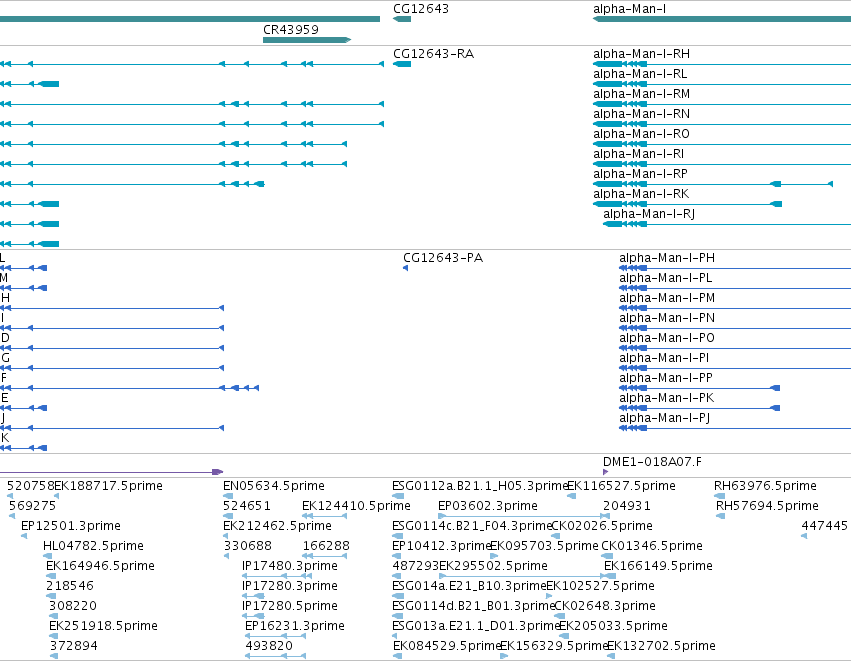Click EK212462.5prime EST label

pos(277,526)
